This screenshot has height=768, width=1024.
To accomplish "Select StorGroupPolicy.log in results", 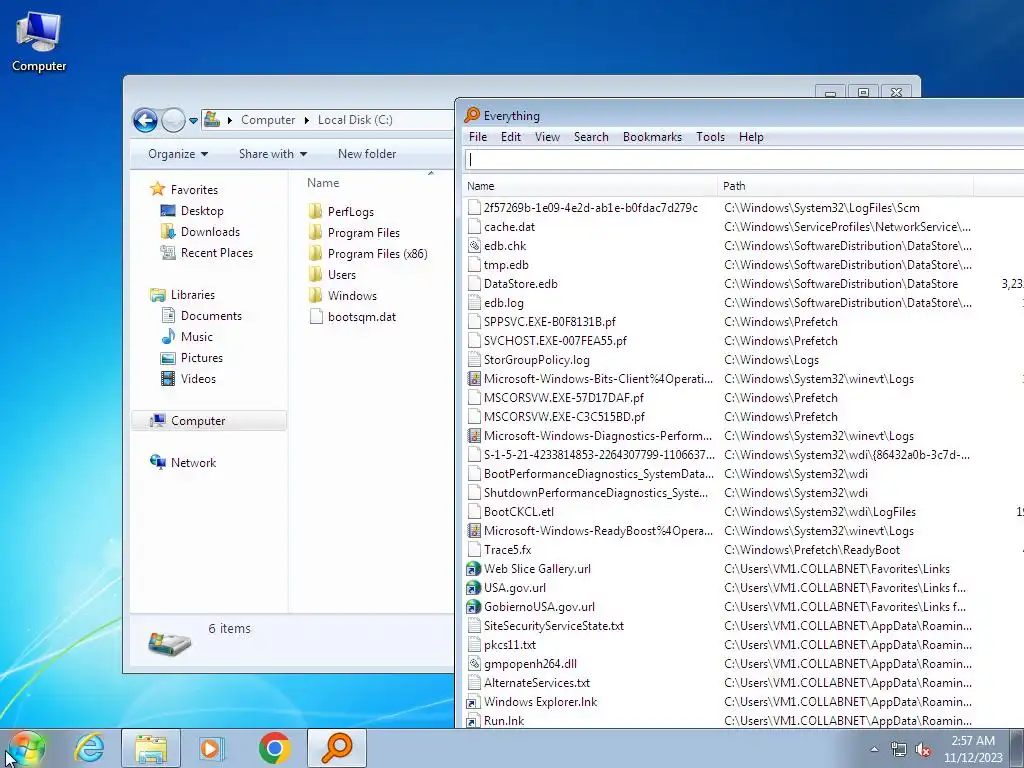I will pyautogui.click(x=537, y=360).
